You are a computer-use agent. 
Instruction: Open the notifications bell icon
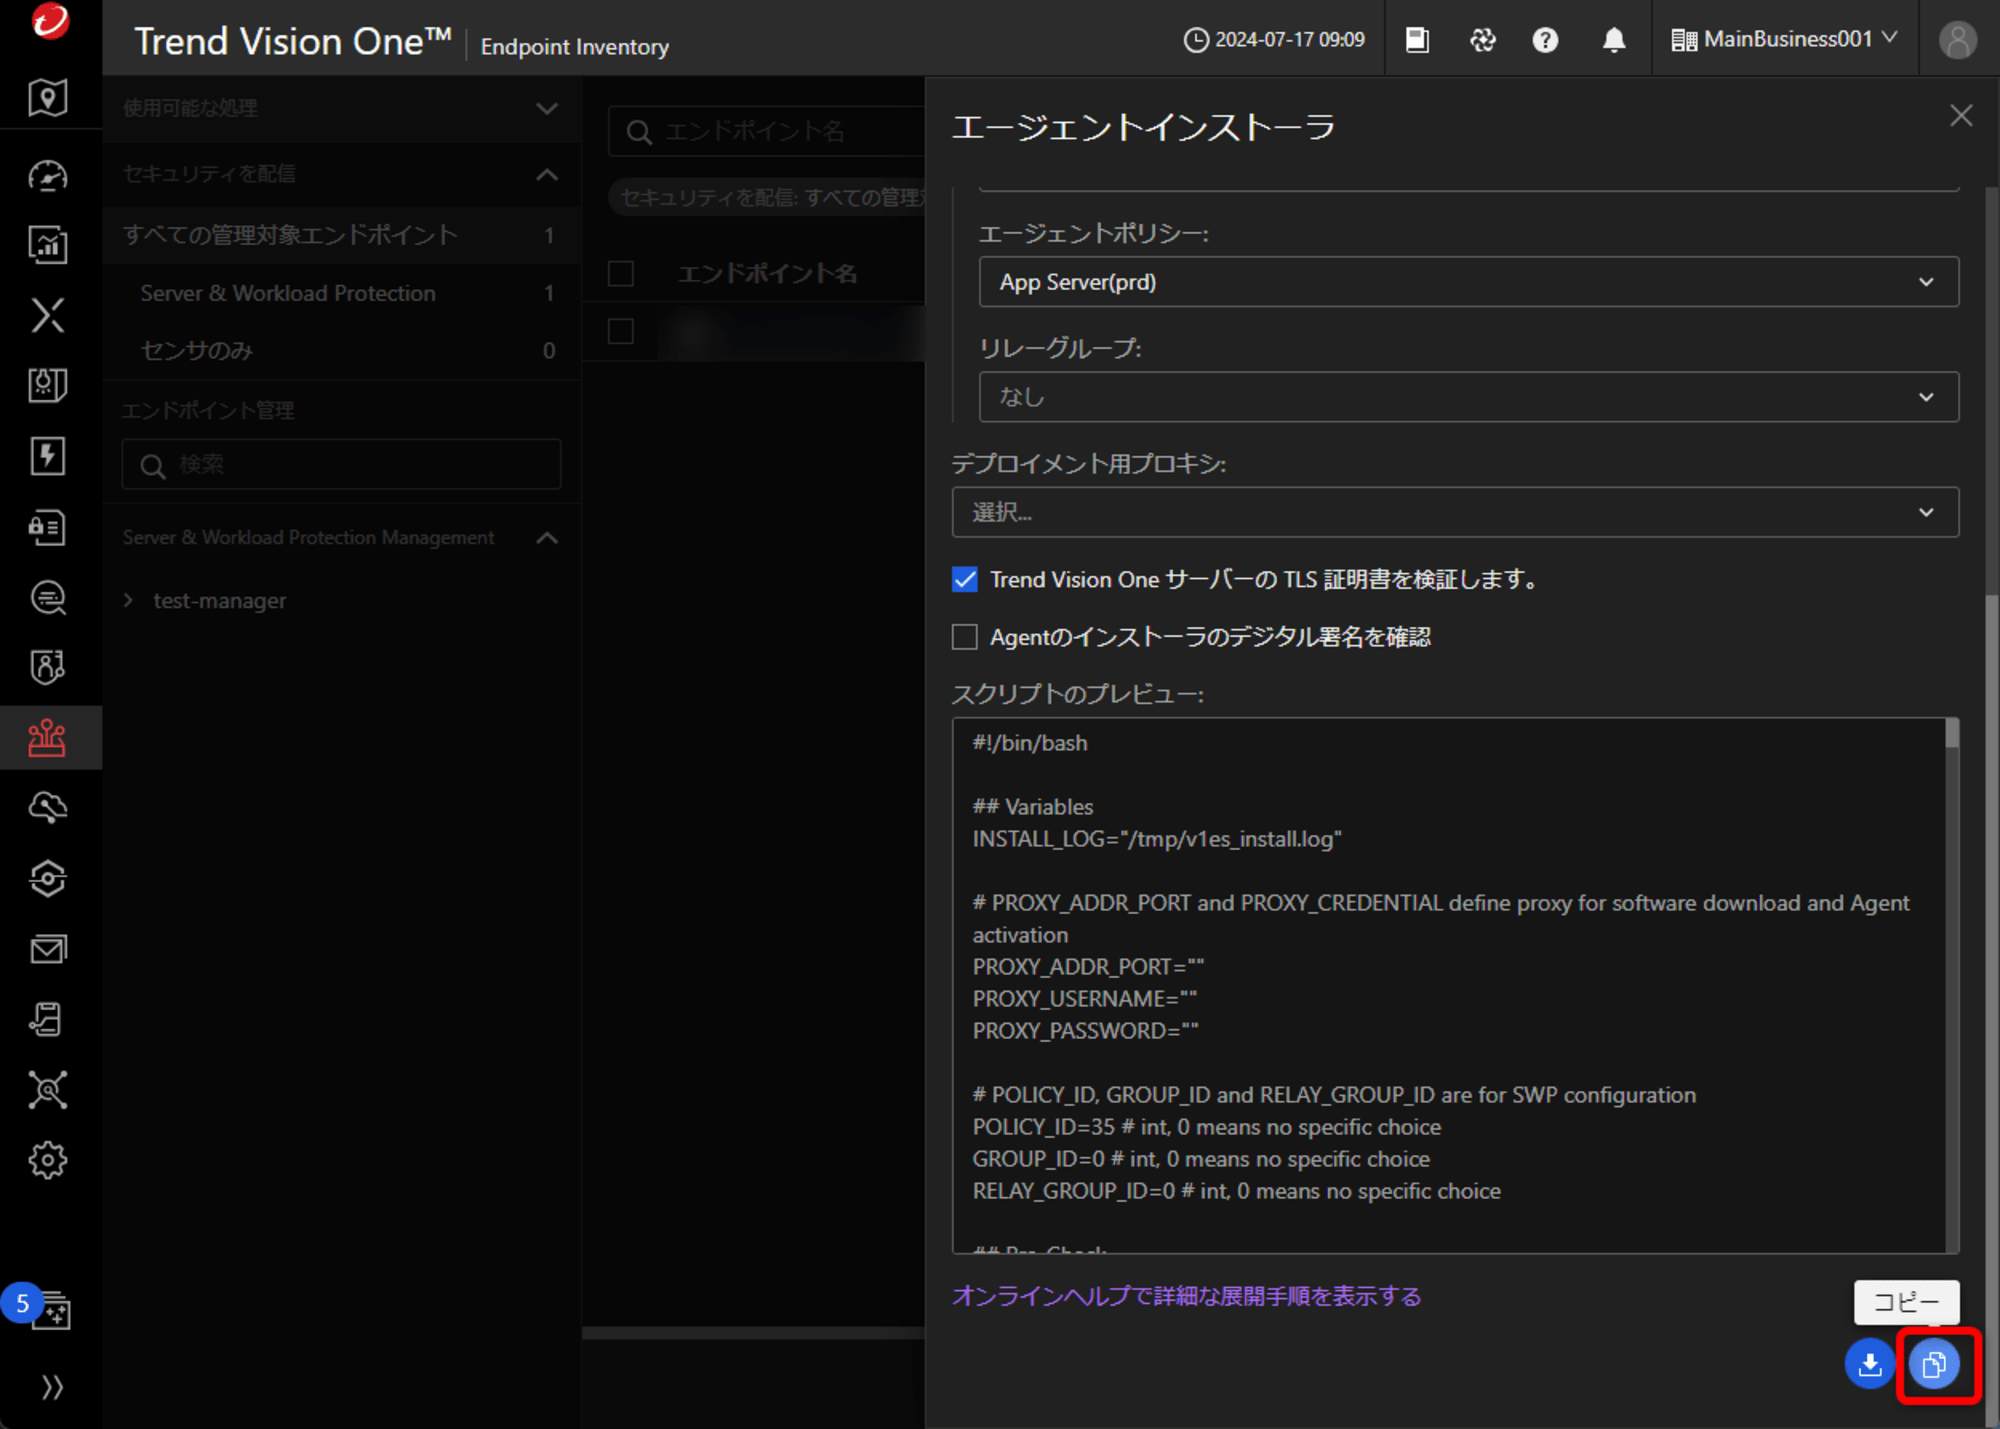pos(1613,40)
